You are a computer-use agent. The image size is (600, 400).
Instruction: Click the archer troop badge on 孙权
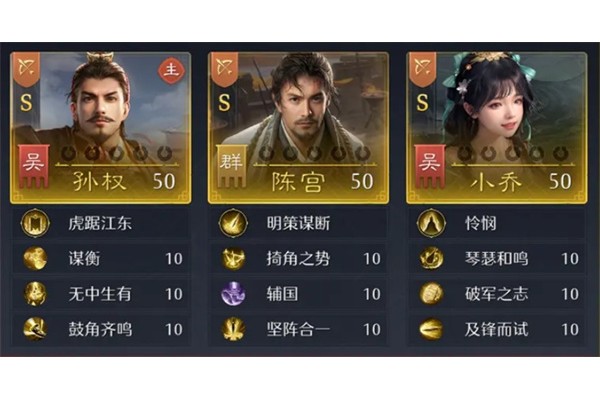pos(26,69)
